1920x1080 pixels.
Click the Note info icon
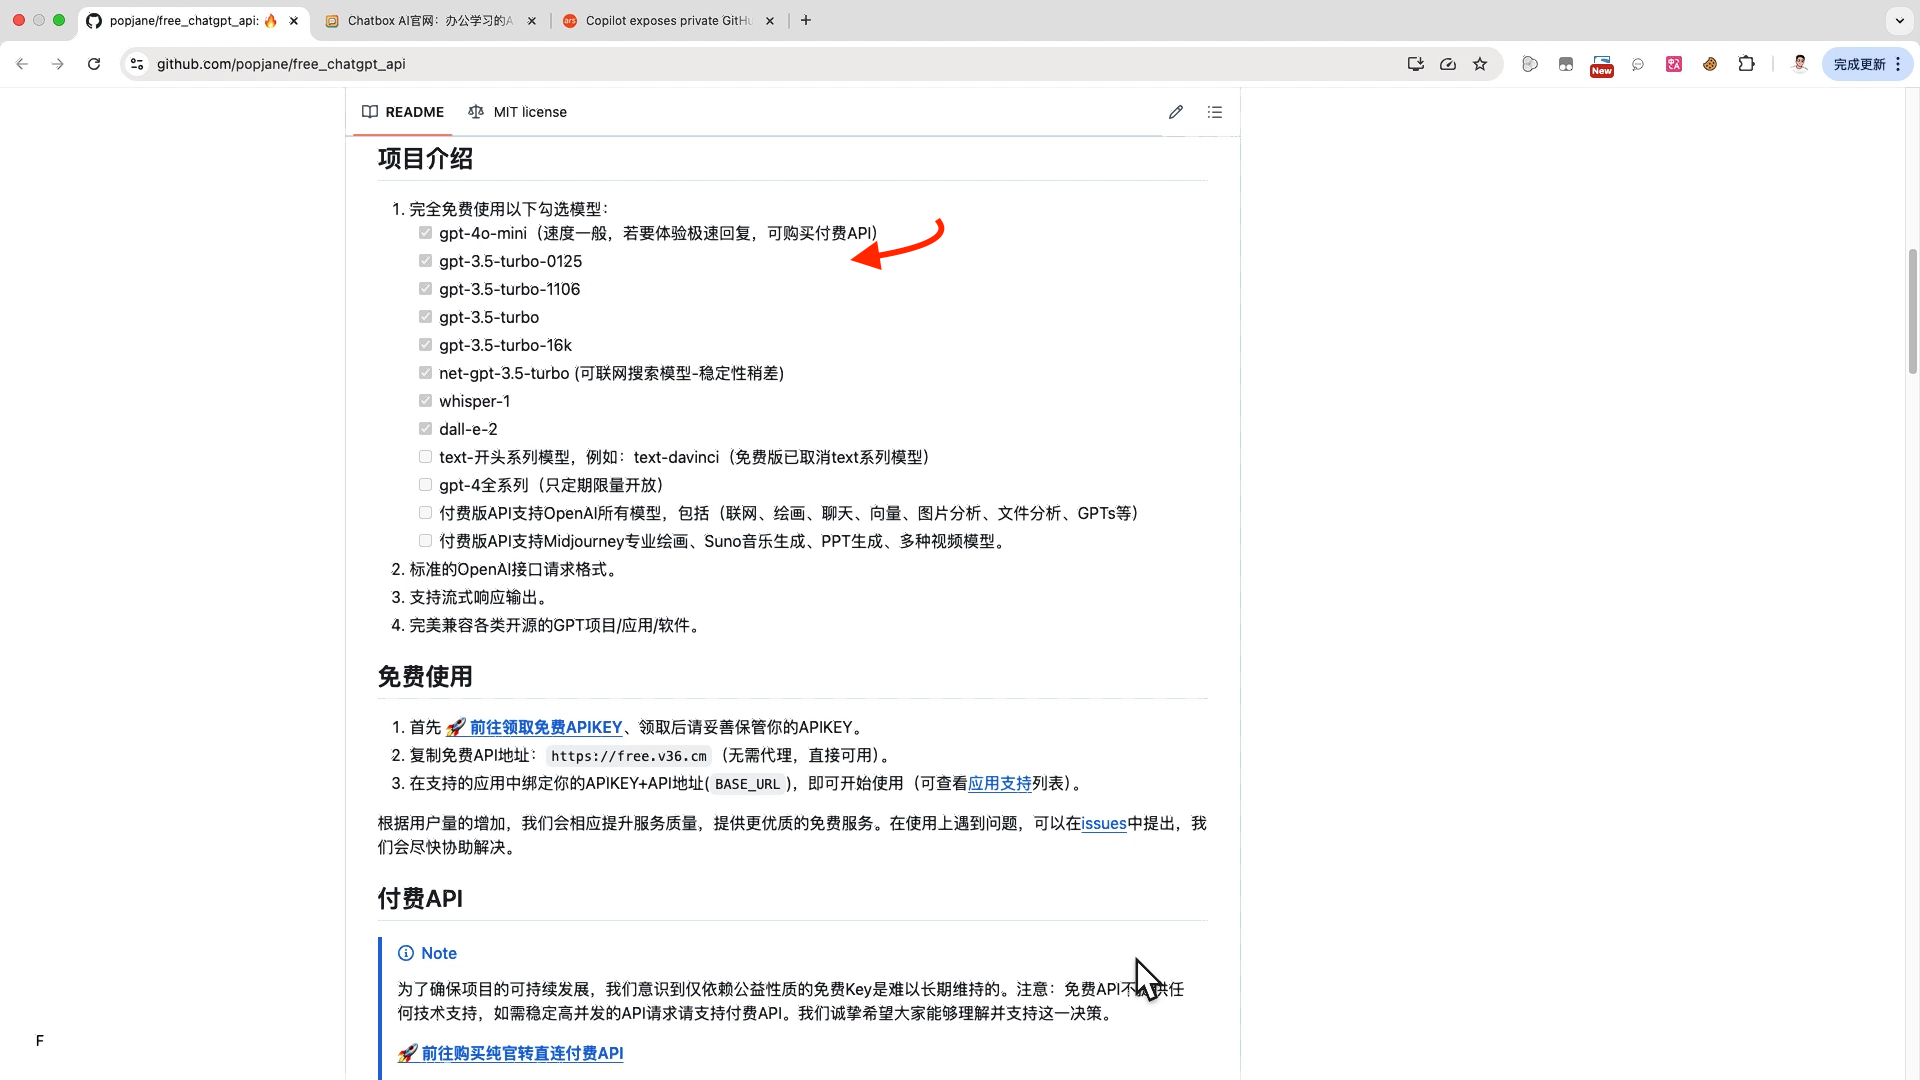406,953
